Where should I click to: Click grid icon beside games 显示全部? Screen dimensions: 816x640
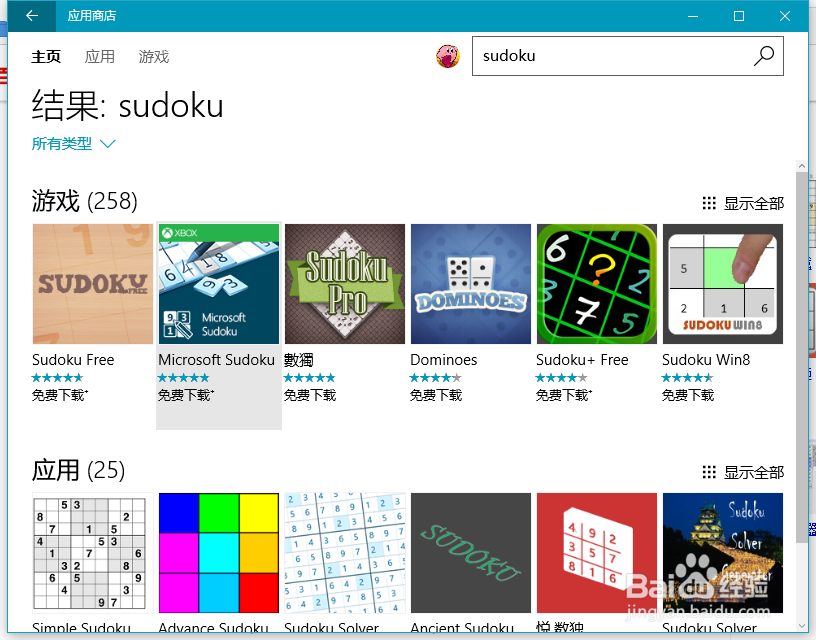tap(709, 203)
